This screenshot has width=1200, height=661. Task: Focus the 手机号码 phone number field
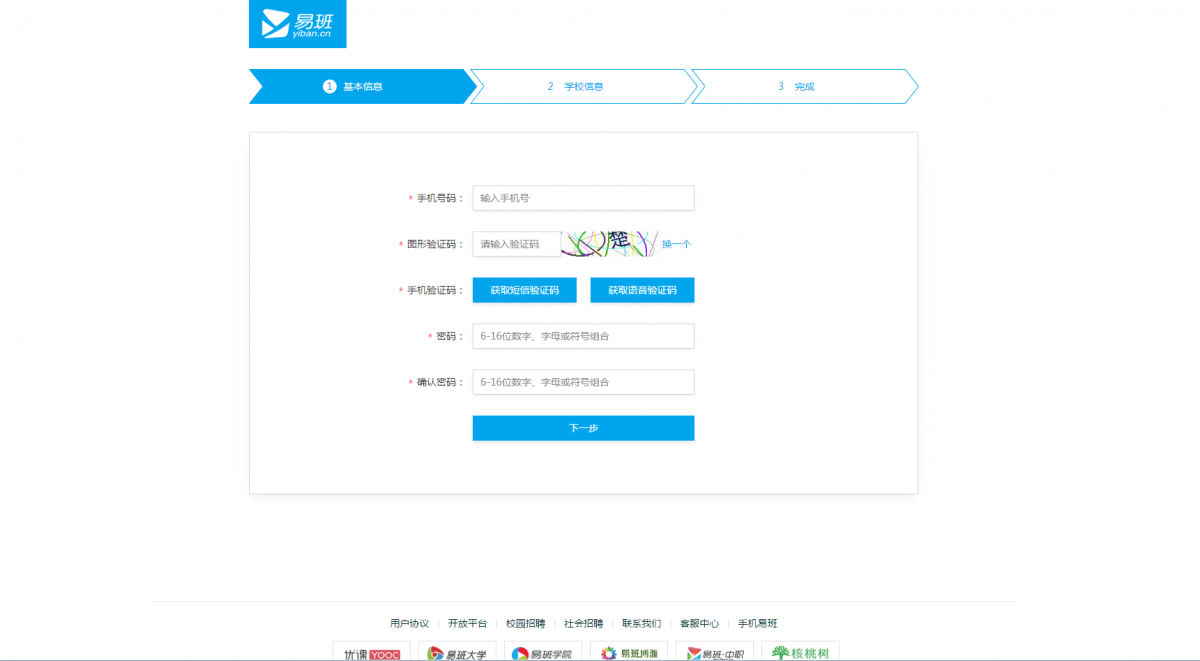point(583,198)
